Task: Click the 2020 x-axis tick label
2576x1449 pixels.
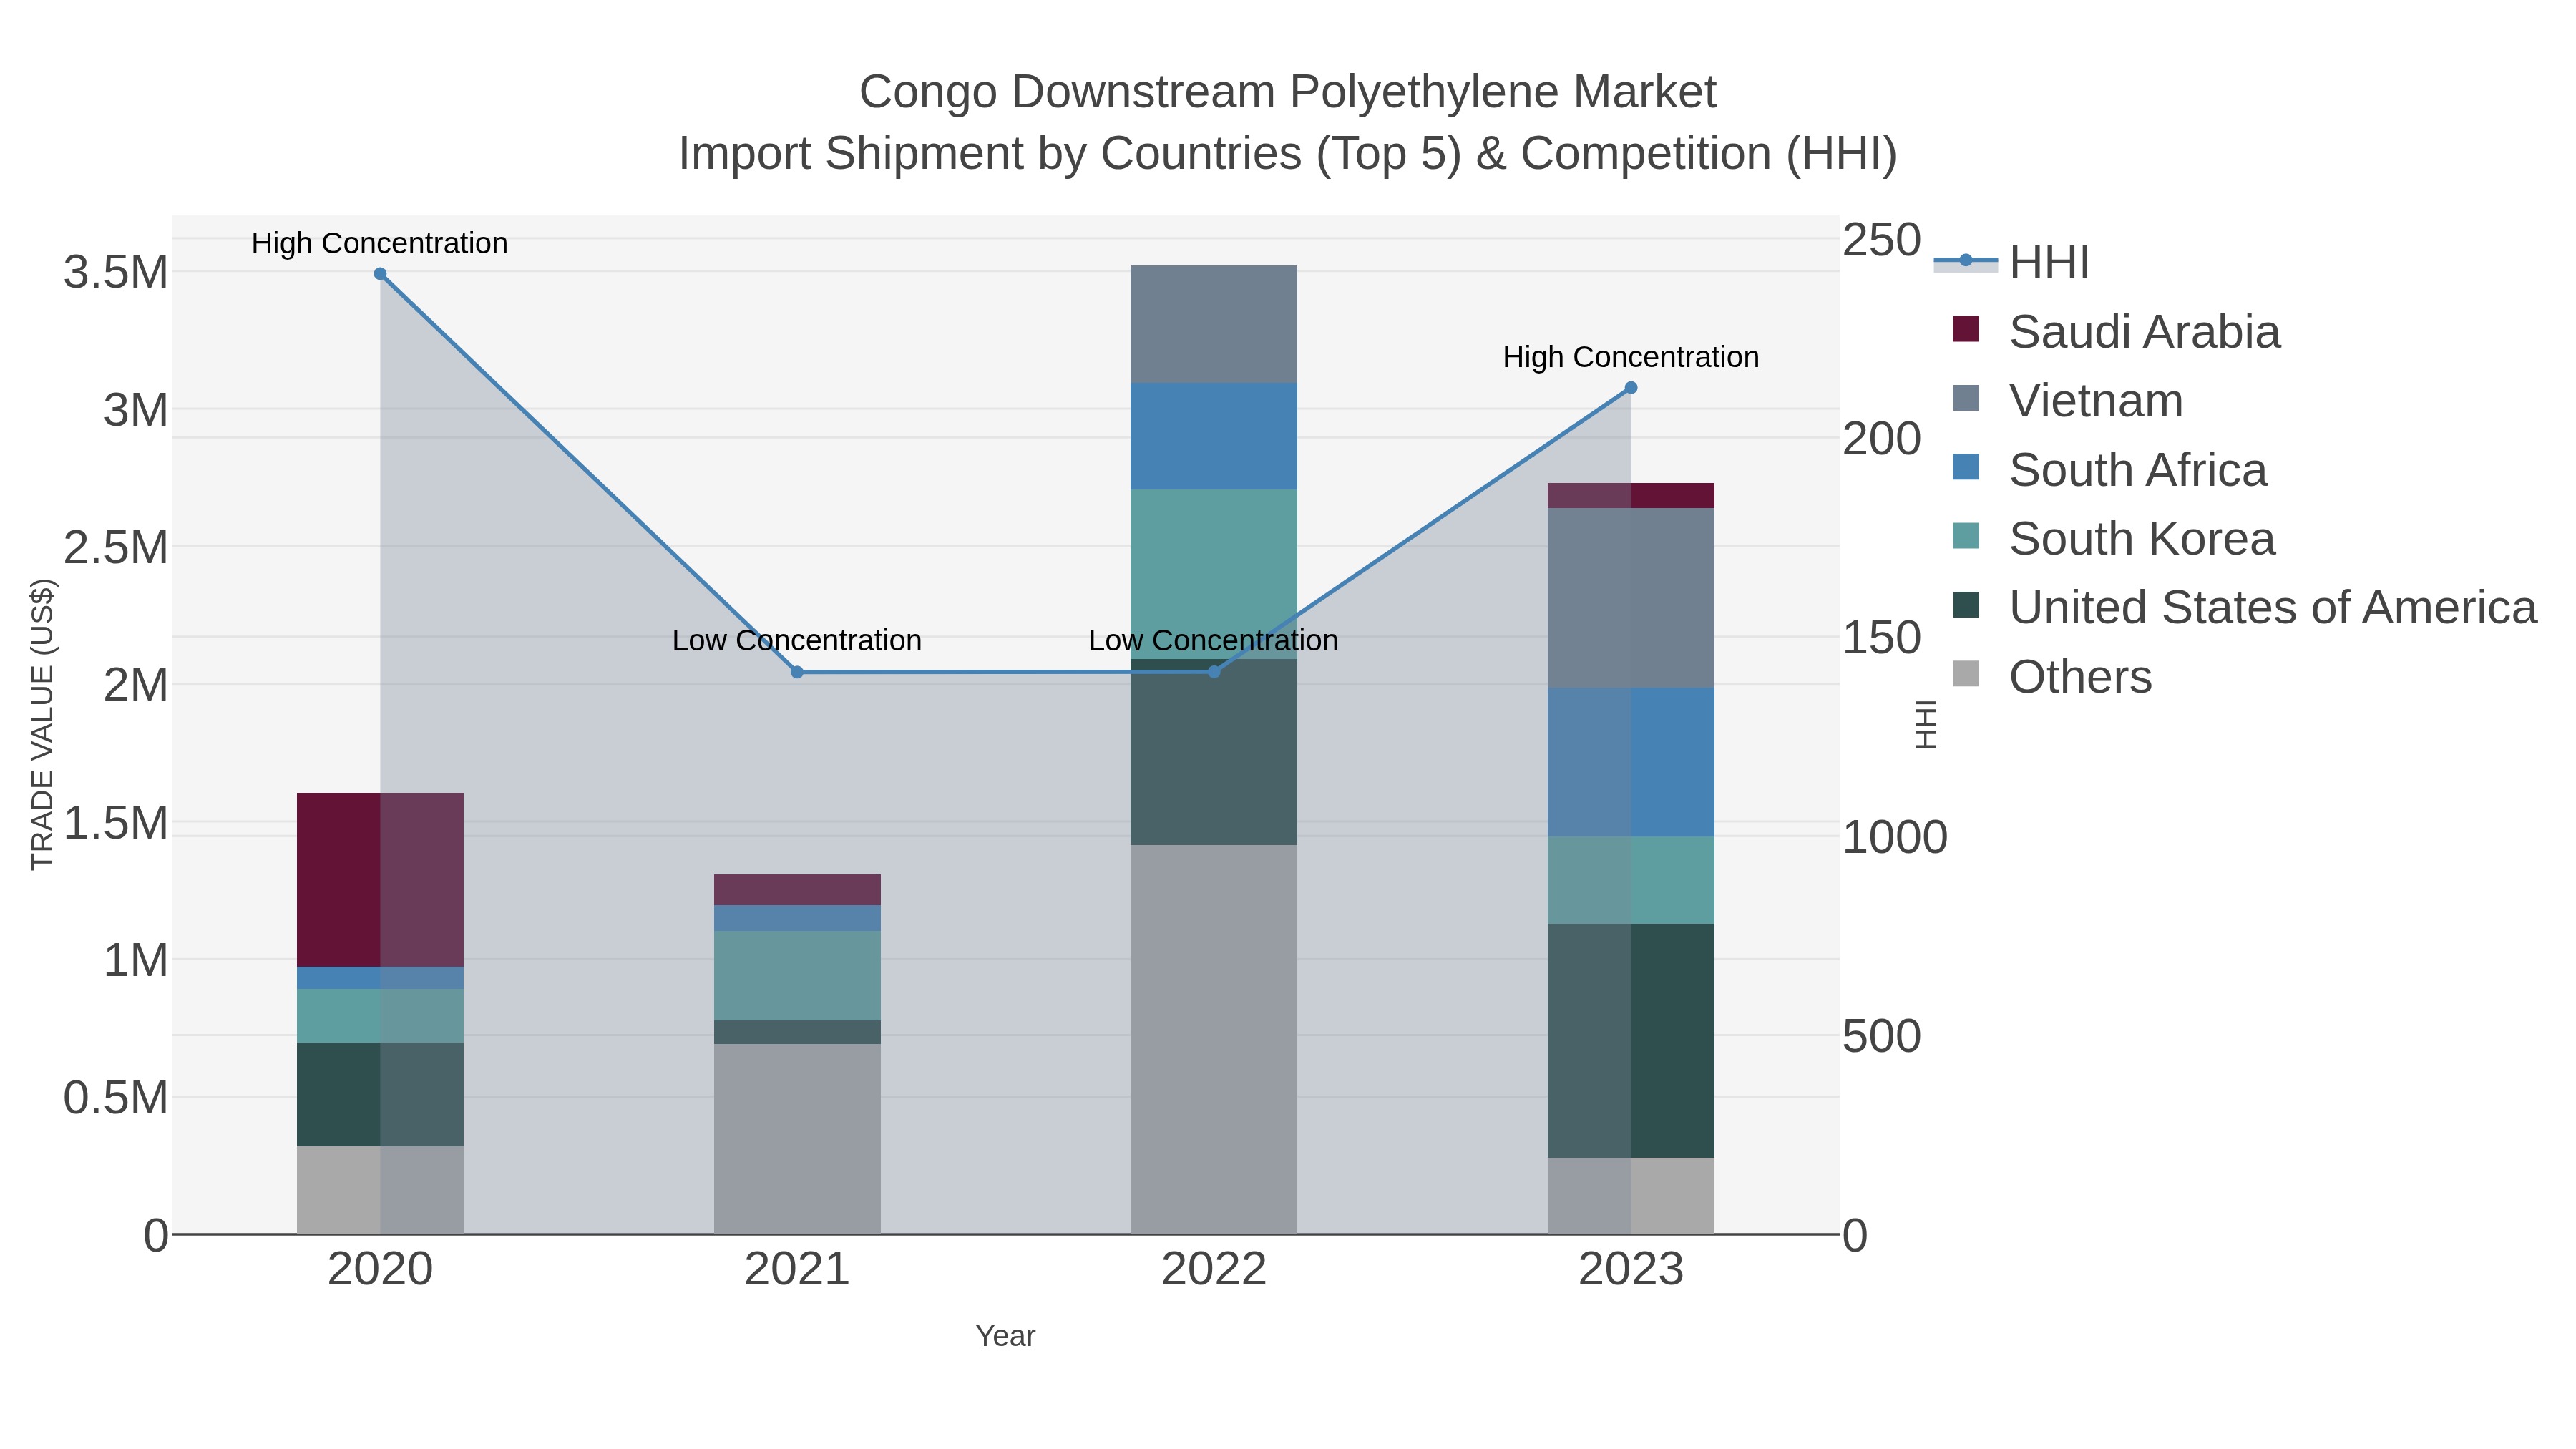Action: pyautogui.click(x=380, y=1269)
